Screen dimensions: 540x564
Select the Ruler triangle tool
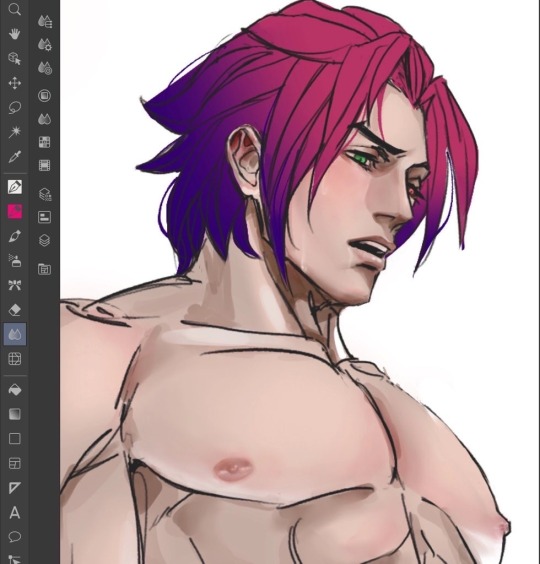(x=14, y=488)
